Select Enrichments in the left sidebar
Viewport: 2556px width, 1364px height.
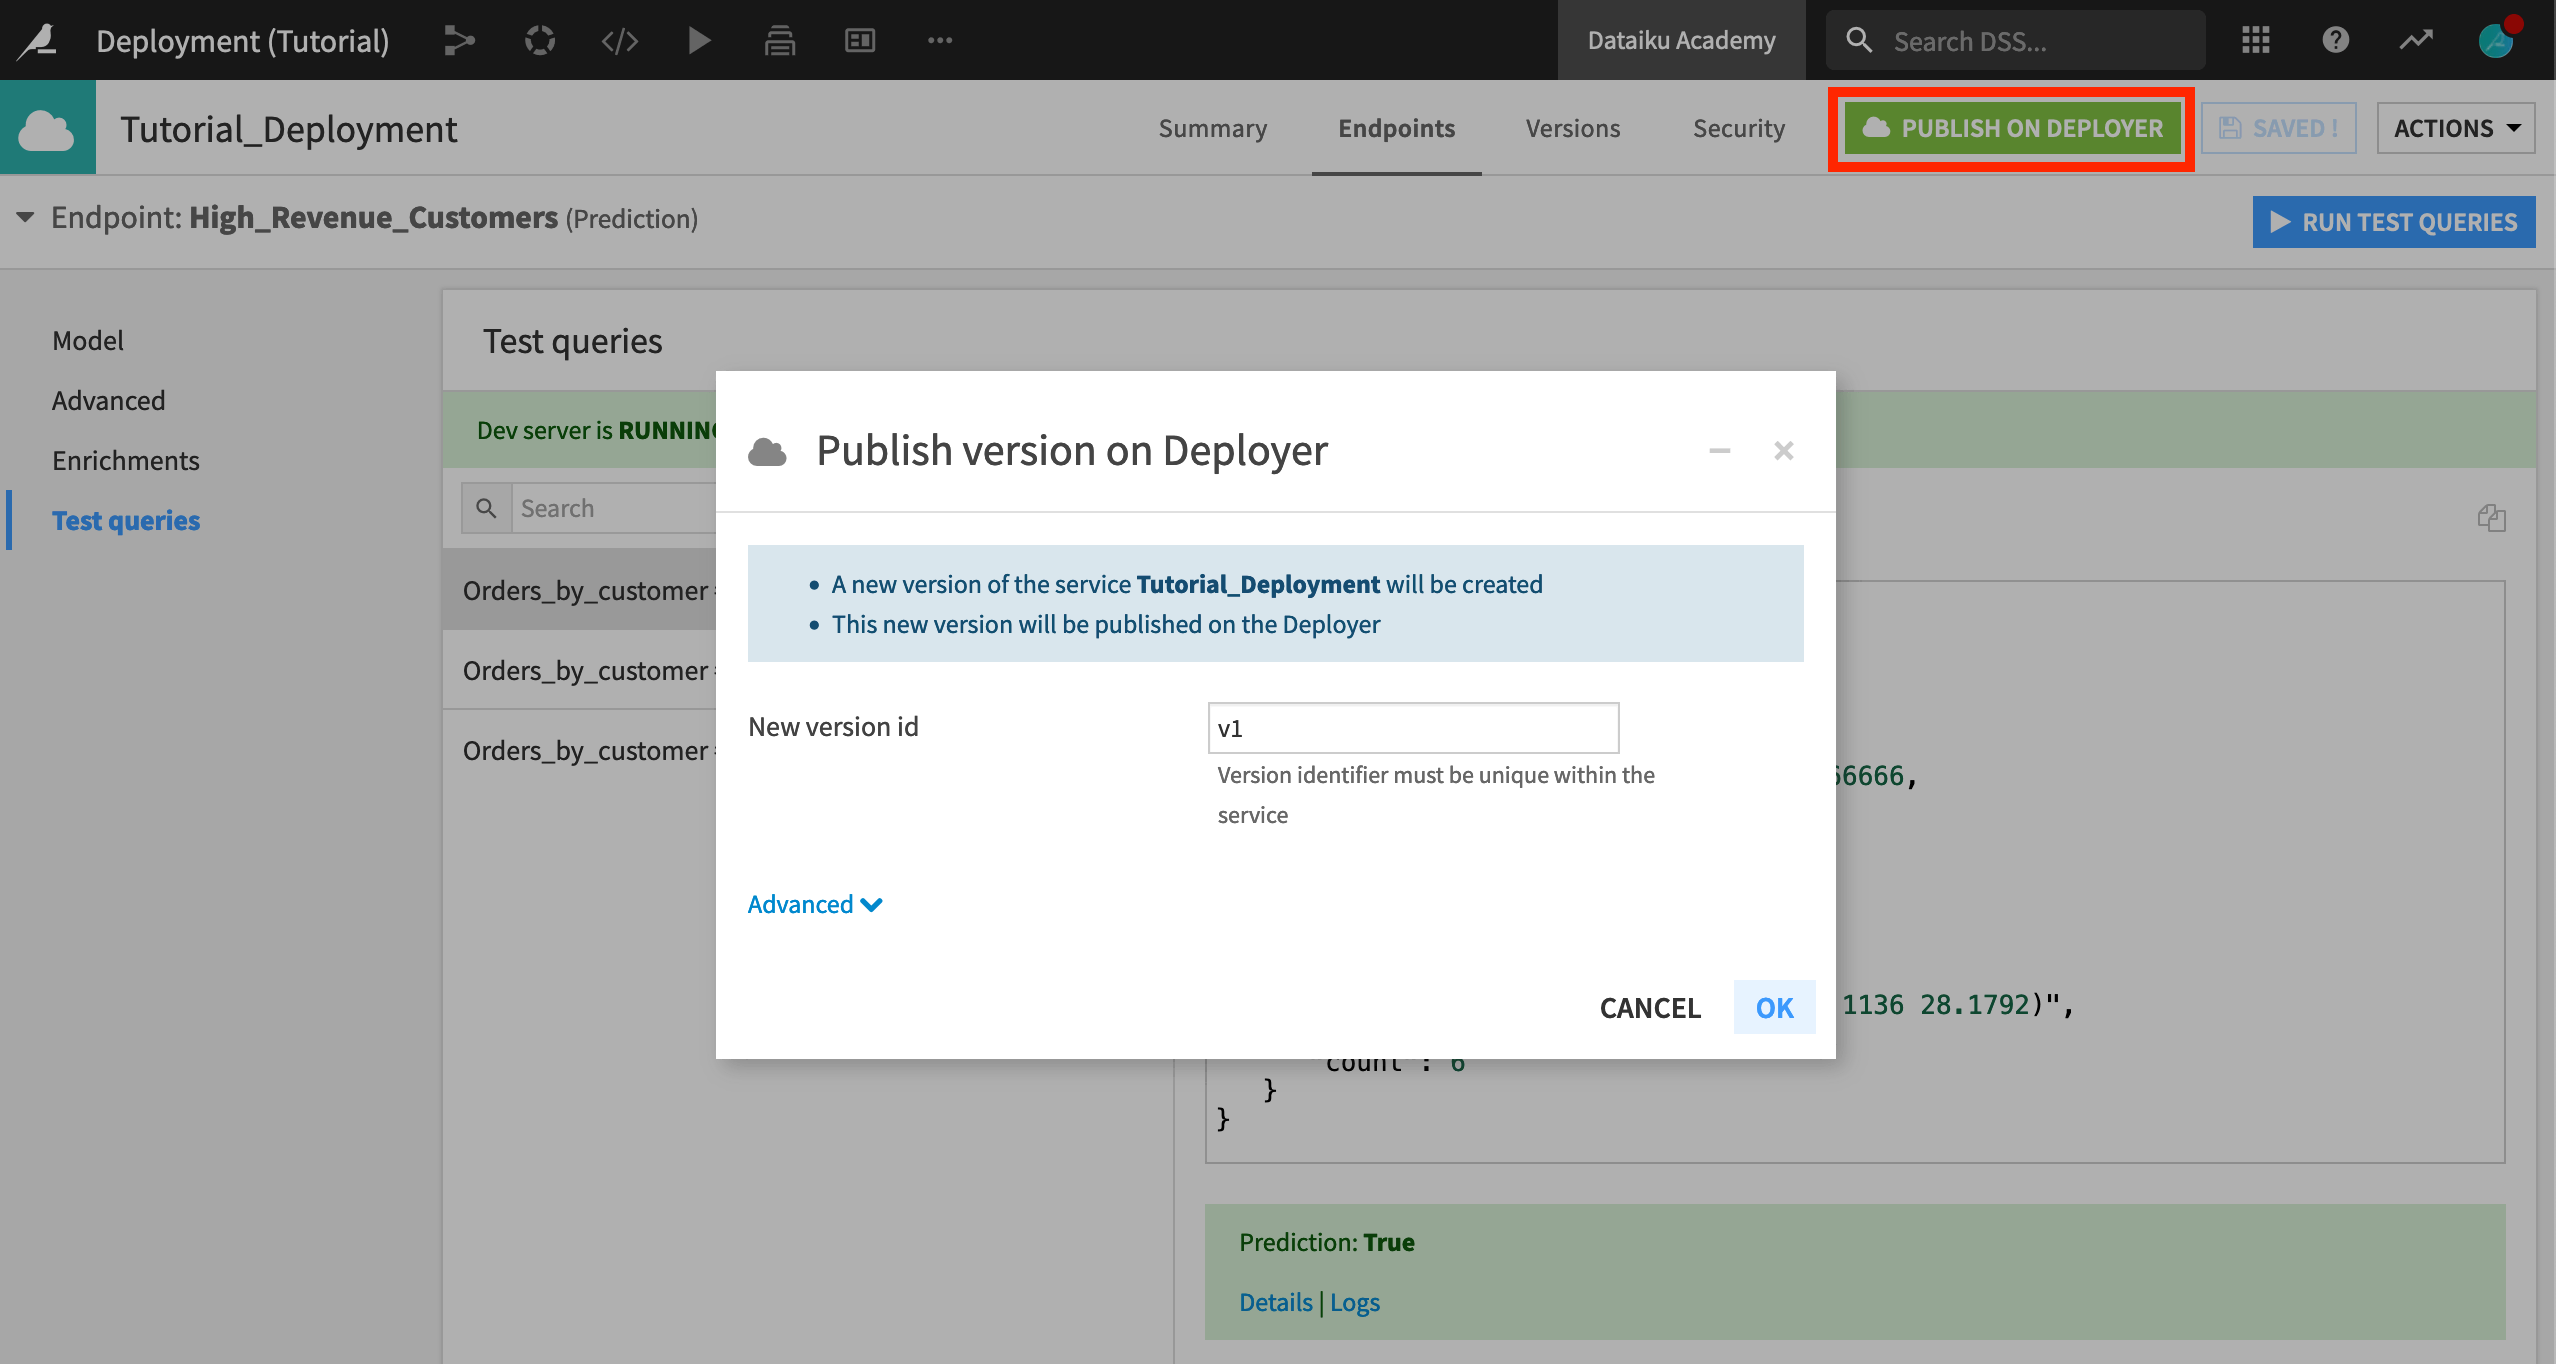(126, 460)
